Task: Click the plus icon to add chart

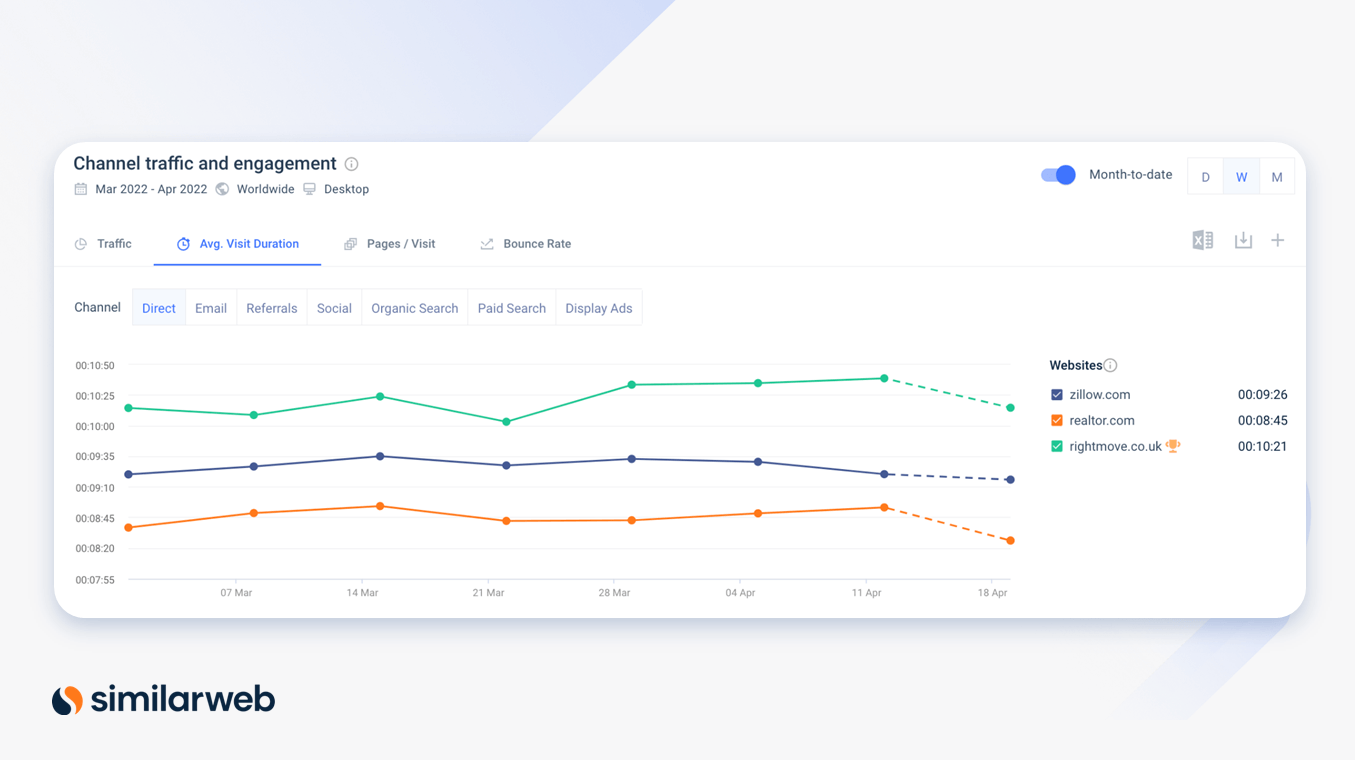Action: pos(1278,240)
